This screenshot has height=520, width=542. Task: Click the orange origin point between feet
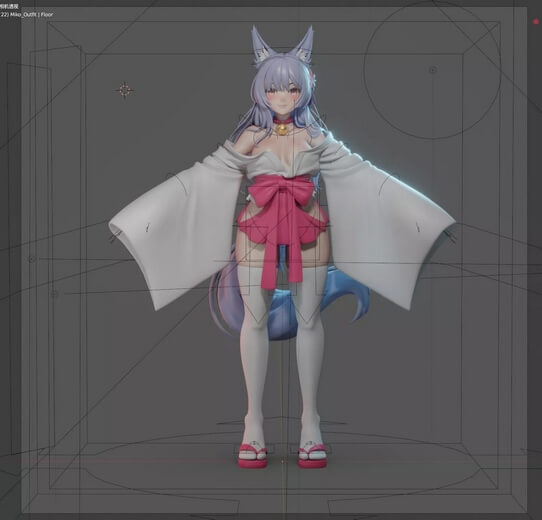282,461
